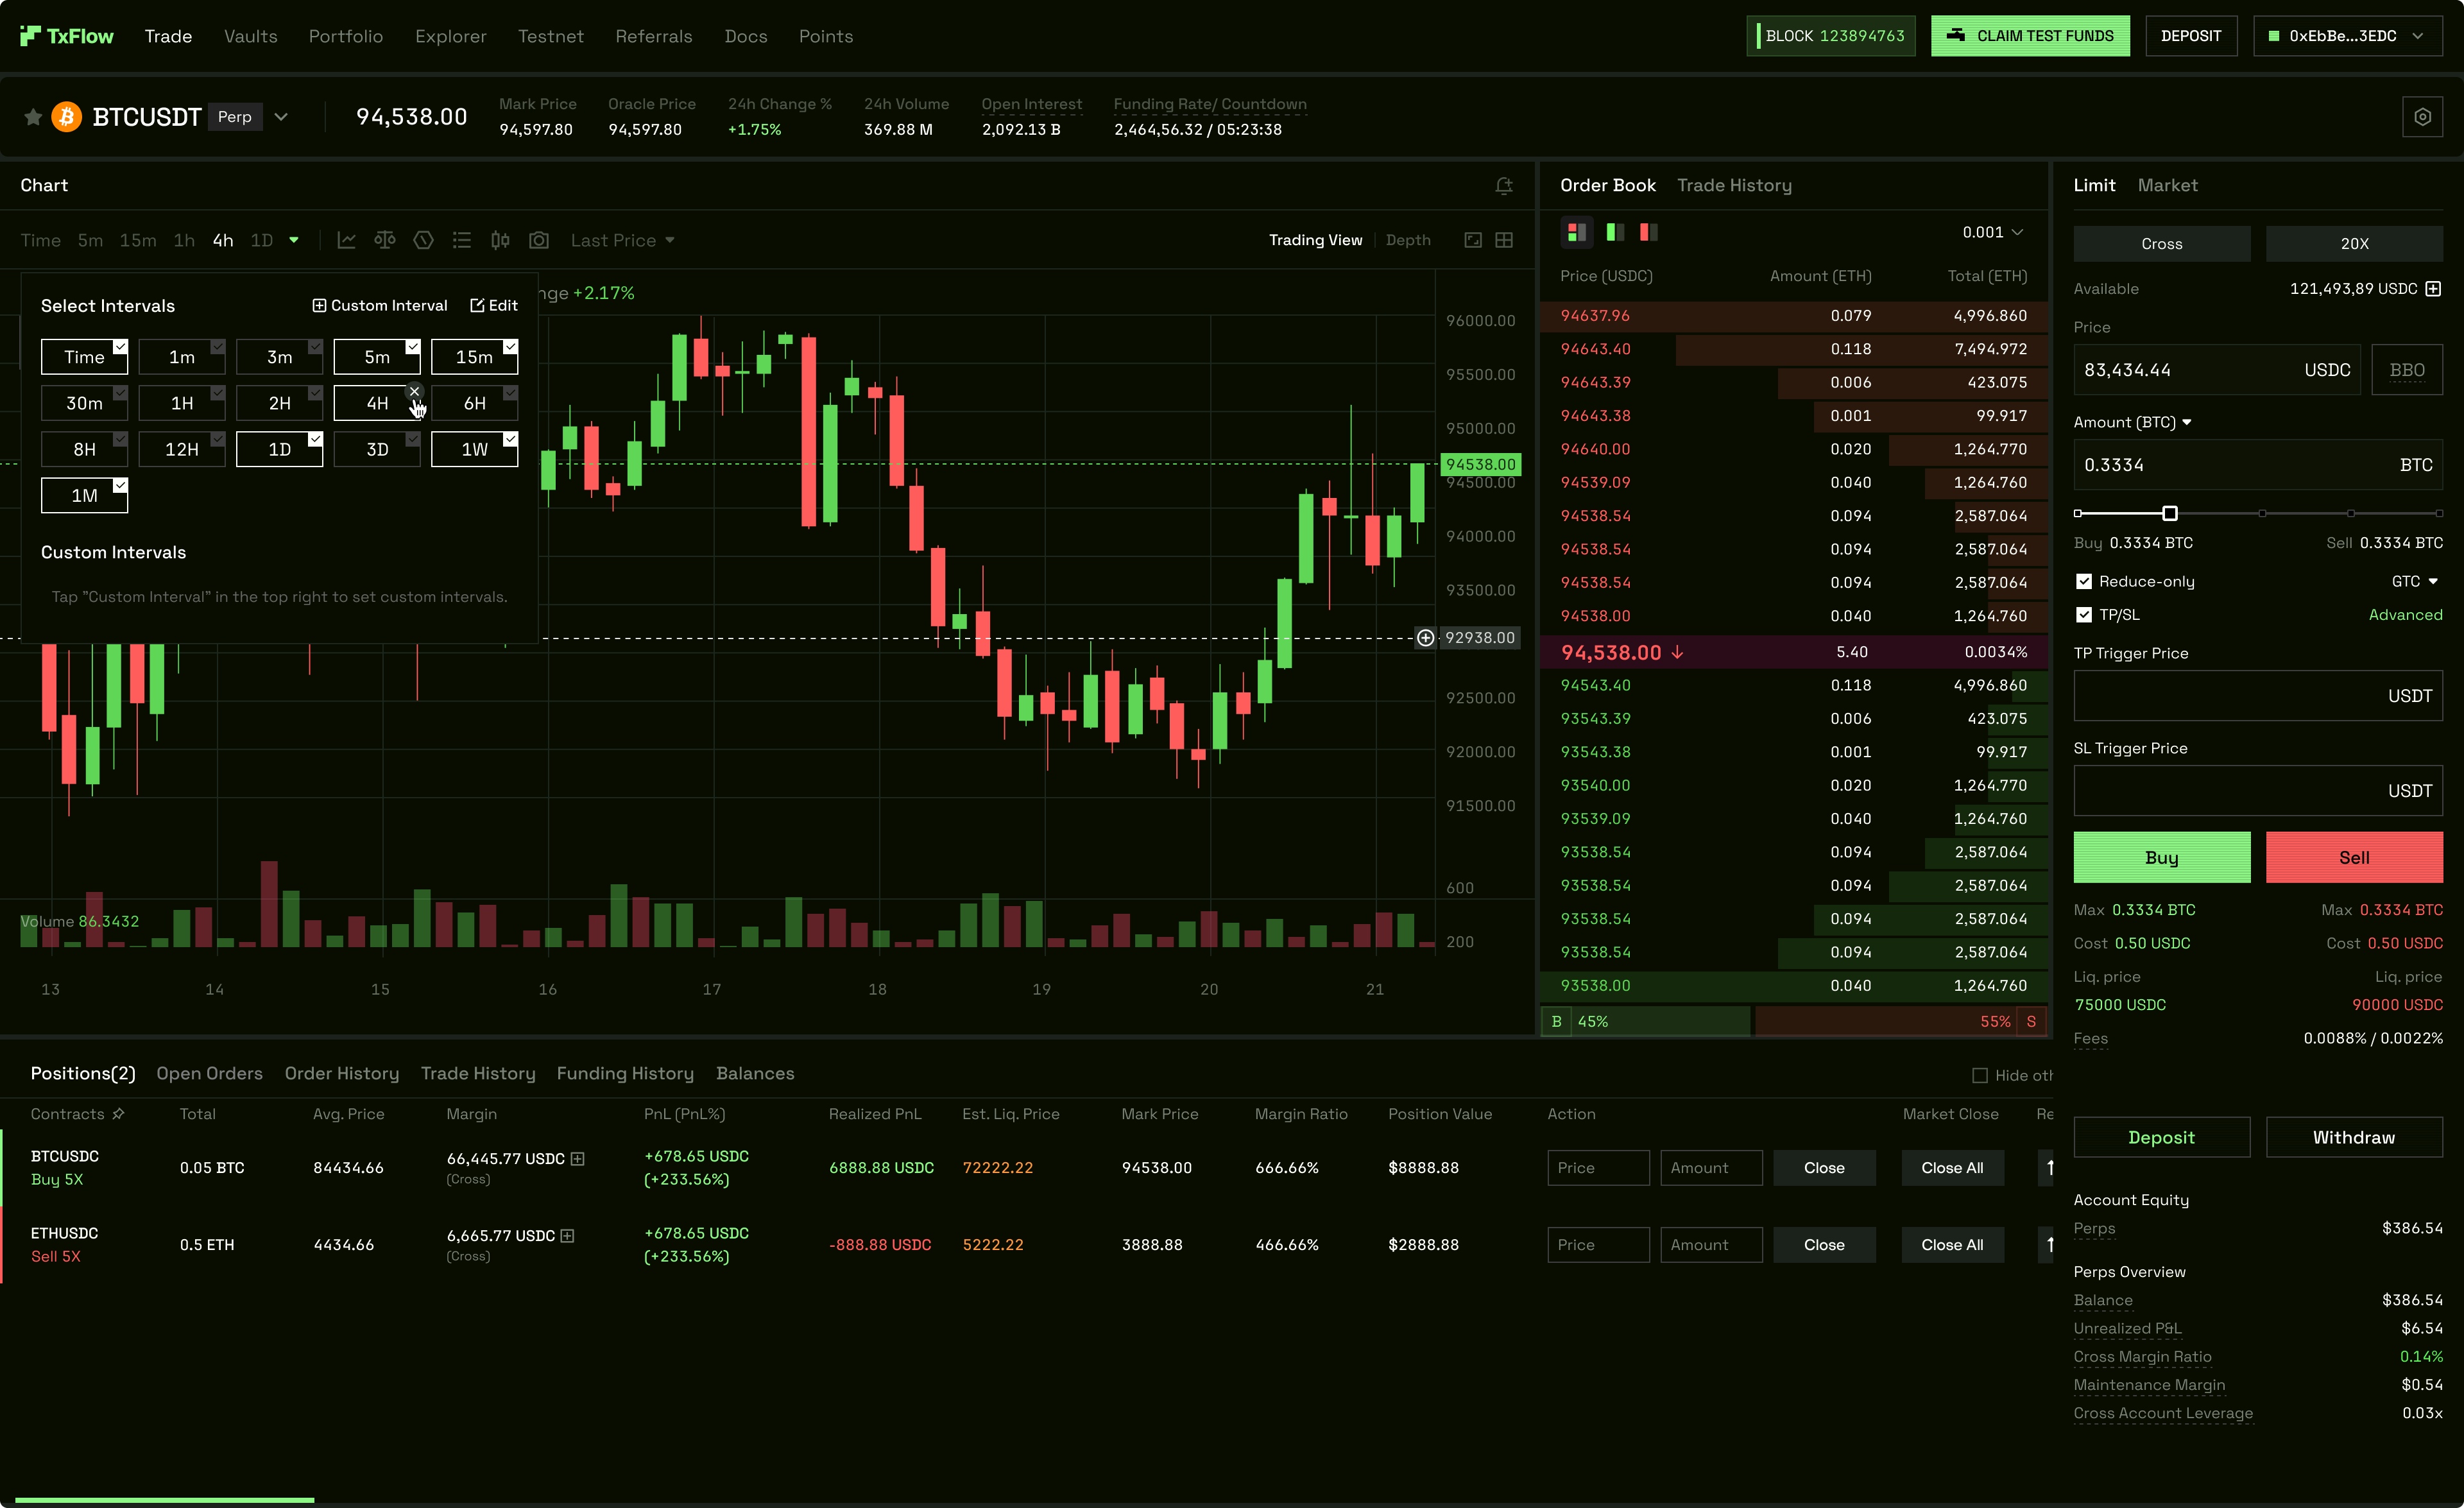Click the CLAIM TEST FUNDS button

[2030, 35]
